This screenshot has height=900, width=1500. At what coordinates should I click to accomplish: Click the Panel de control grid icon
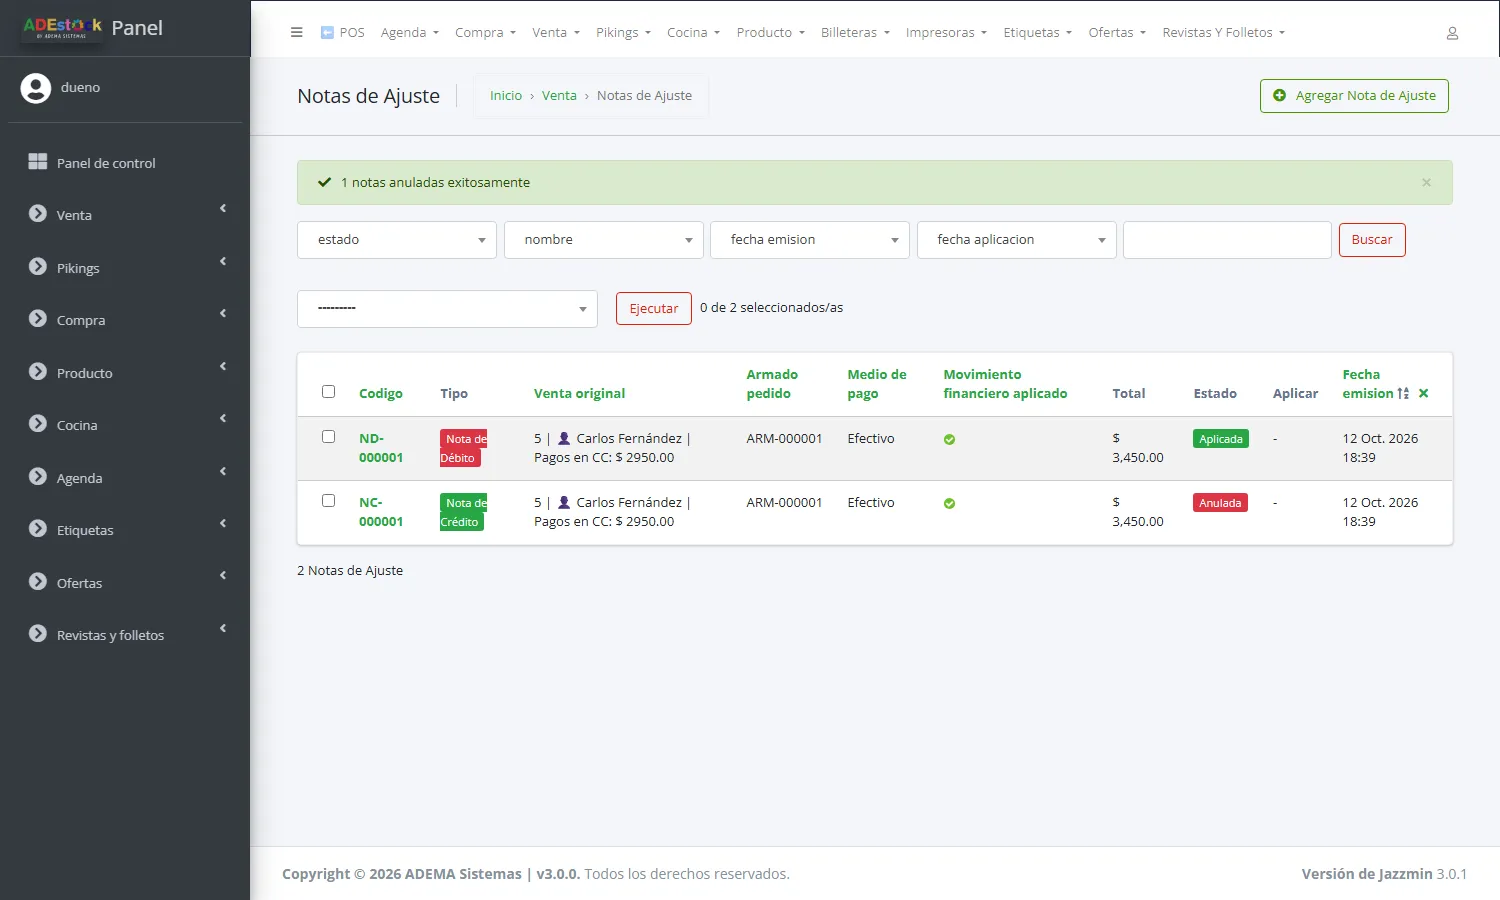coord(38,162)
